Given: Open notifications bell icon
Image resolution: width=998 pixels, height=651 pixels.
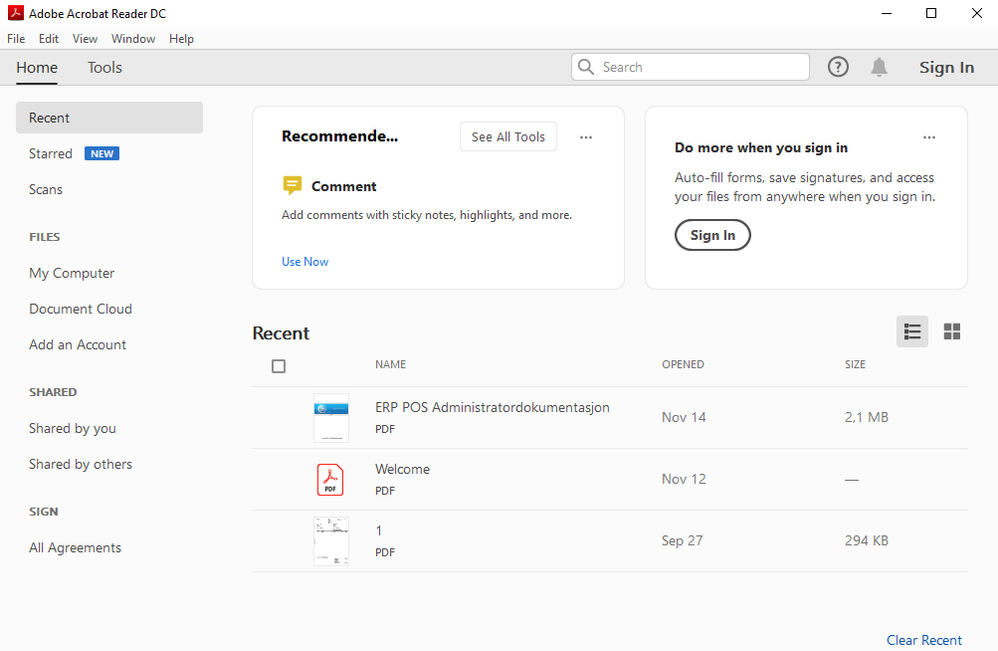Looking at the screenshot, I should click(879, 67).
